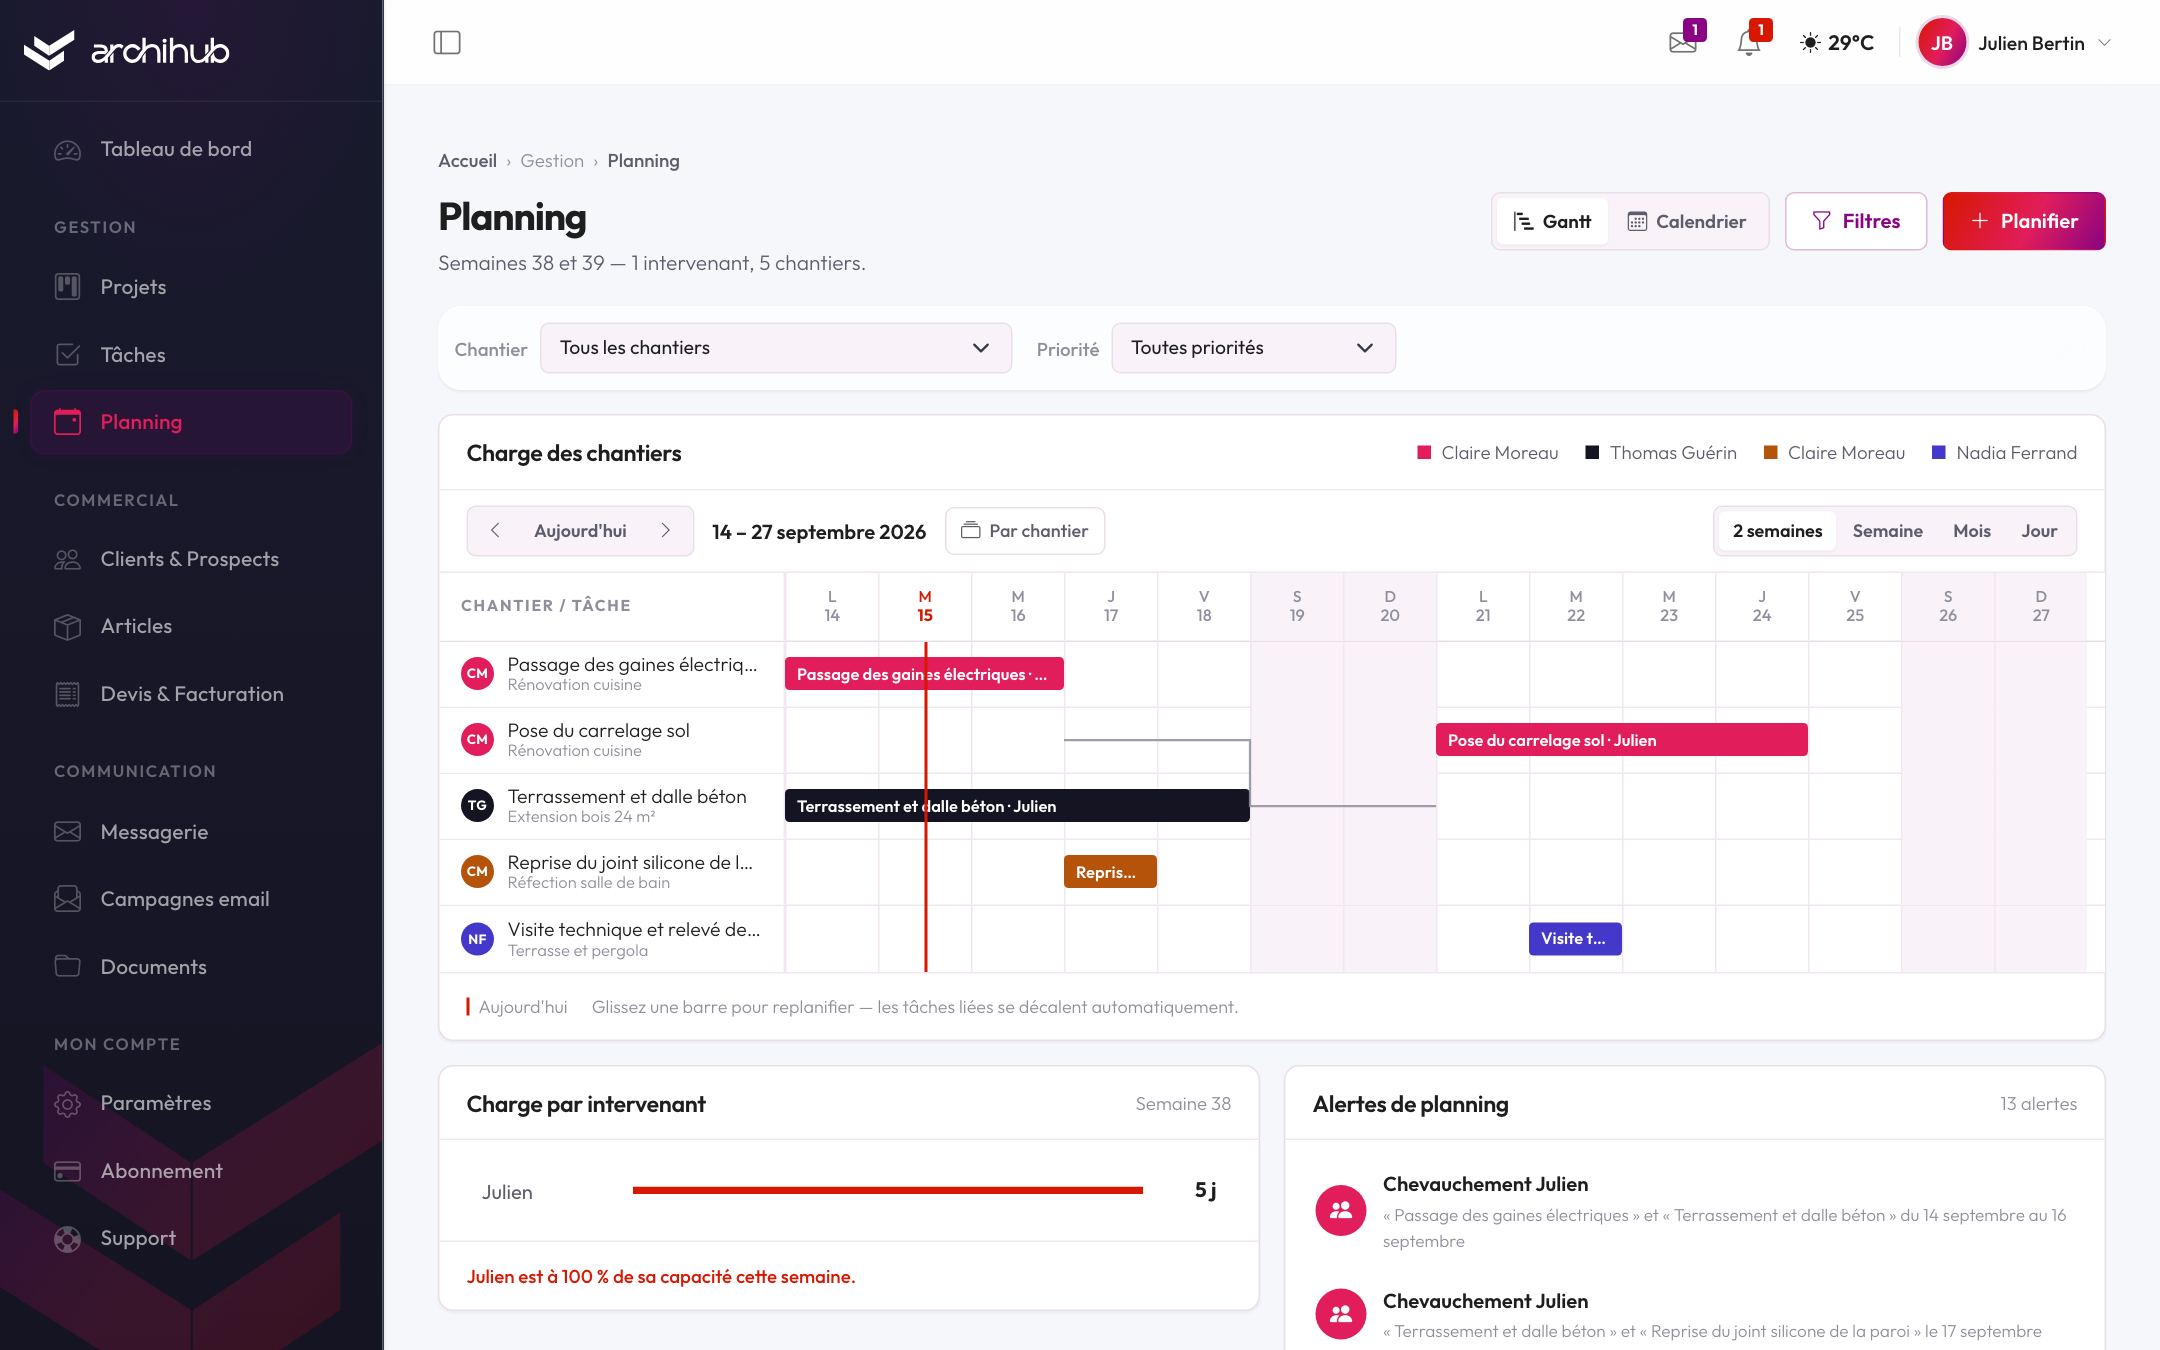Follow the Accueil breadcrumb link
The height and width of the screenshot is (1350, 2160).
coord(467,161)
